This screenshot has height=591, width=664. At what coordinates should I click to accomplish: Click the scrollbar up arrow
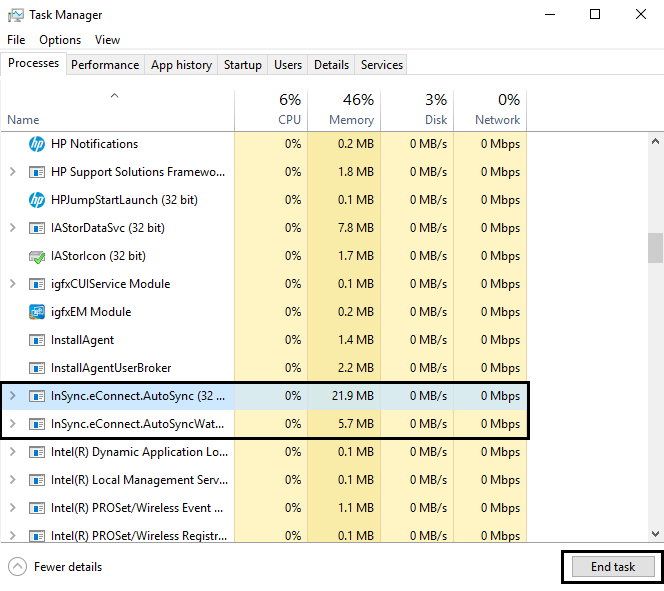tap(655, 141)
